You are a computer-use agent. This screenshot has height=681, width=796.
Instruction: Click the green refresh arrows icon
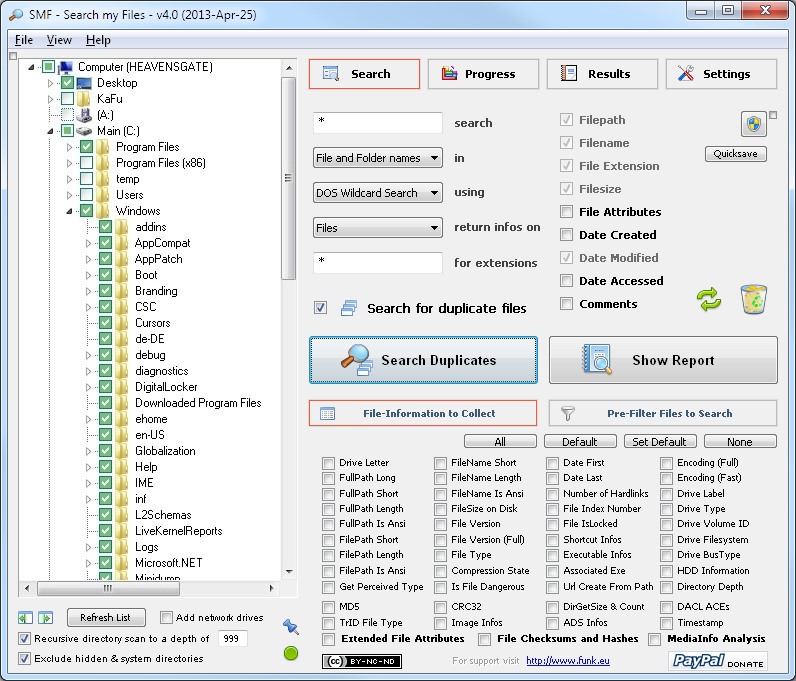pos(709,299)
